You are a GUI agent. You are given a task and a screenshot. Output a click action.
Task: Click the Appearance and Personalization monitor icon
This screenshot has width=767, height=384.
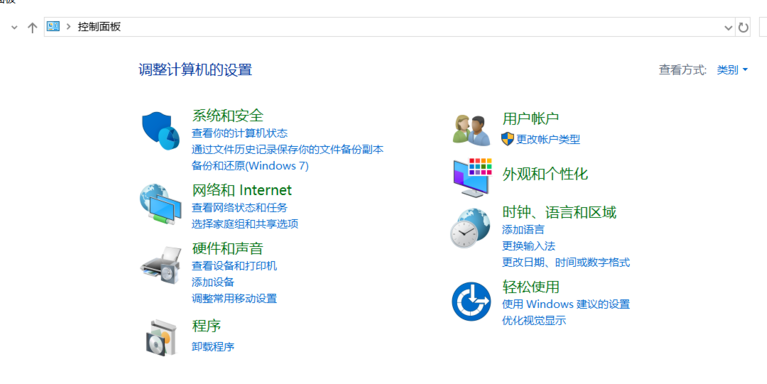(x=472, y=177)
